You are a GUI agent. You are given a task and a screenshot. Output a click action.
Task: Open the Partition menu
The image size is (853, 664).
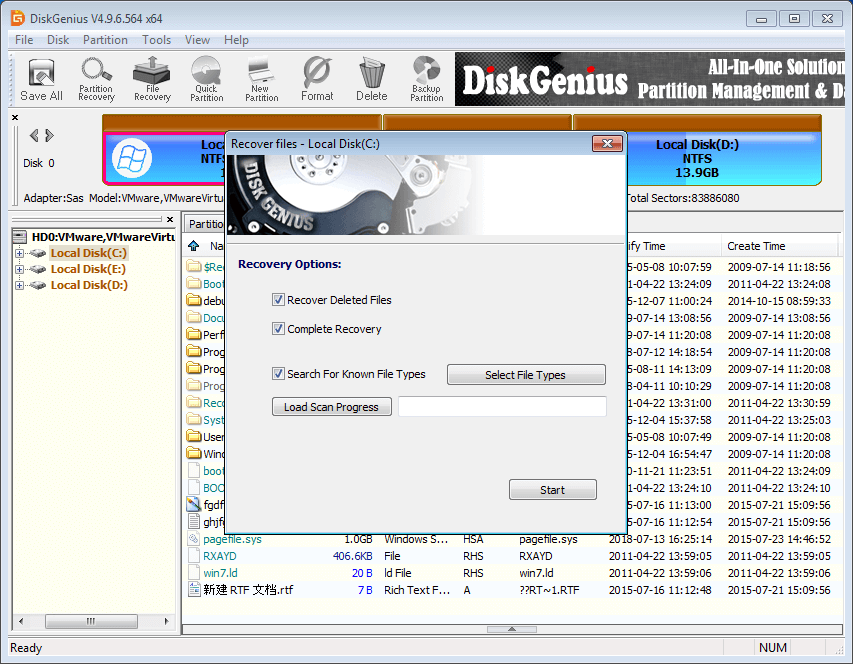105,40
